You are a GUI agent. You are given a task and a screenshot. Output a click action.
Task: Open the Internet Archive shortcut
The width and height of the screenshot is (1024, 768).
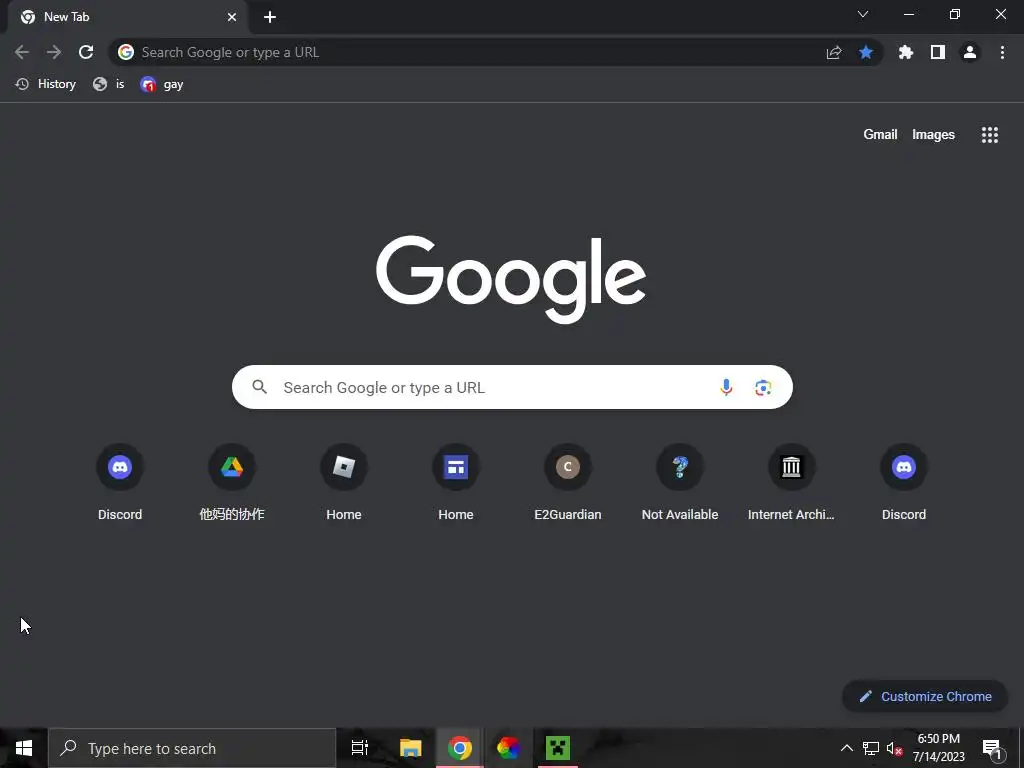coord(792,483)
